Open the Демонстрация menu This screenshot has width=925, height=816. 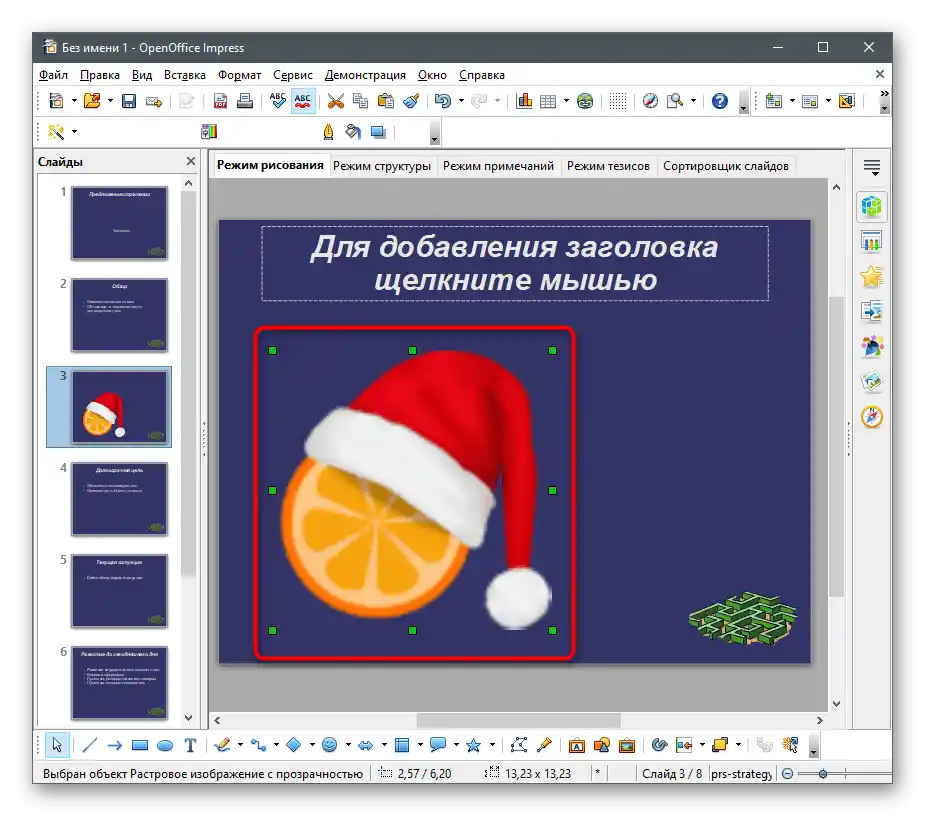365,75
